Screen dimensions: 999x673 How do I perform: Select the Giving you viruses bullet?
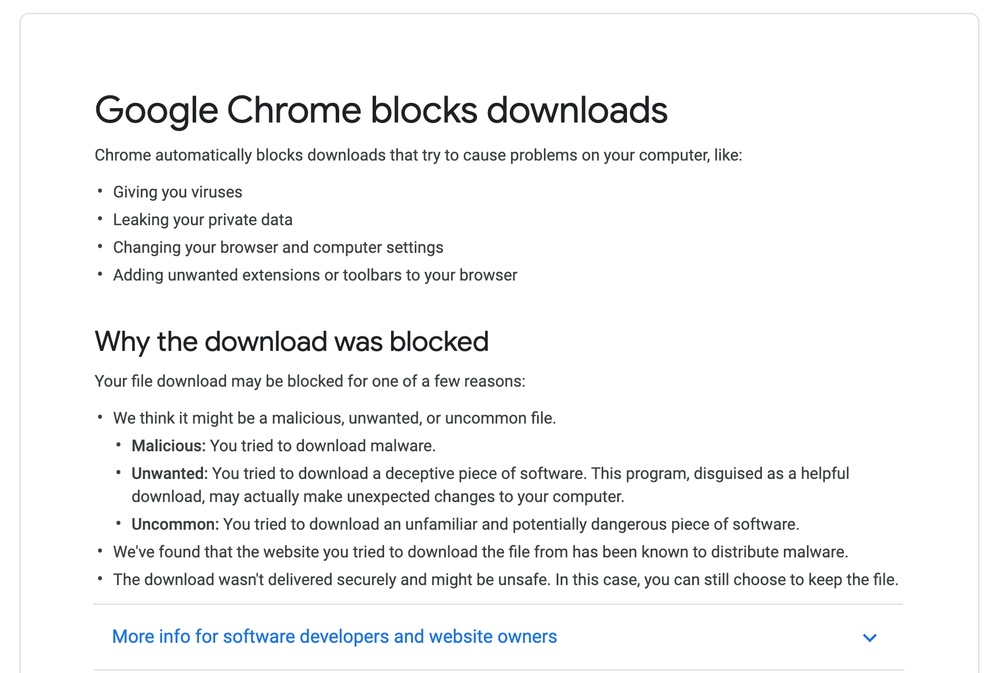178,192
